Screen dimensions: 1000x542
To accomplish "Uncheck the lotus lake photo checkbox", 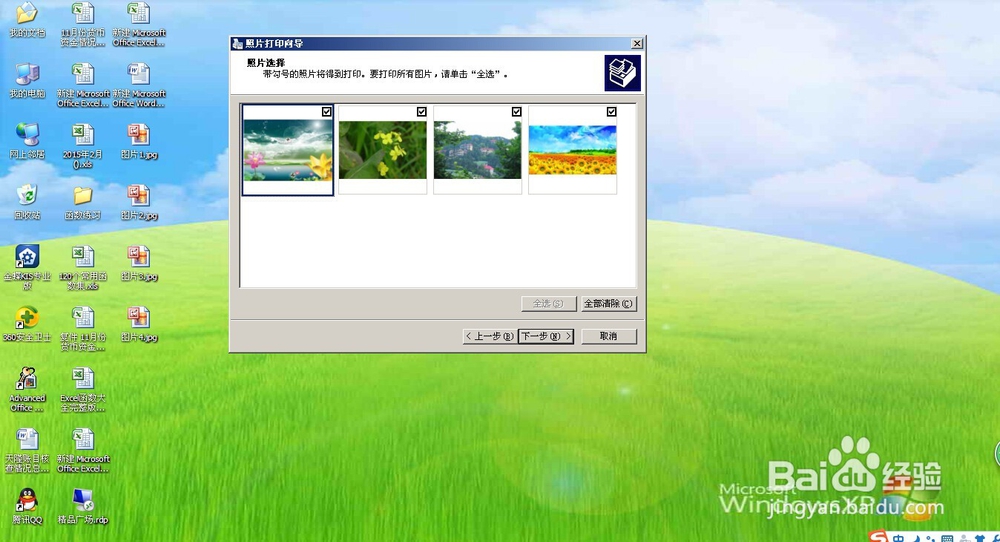I will pos(327,112).
